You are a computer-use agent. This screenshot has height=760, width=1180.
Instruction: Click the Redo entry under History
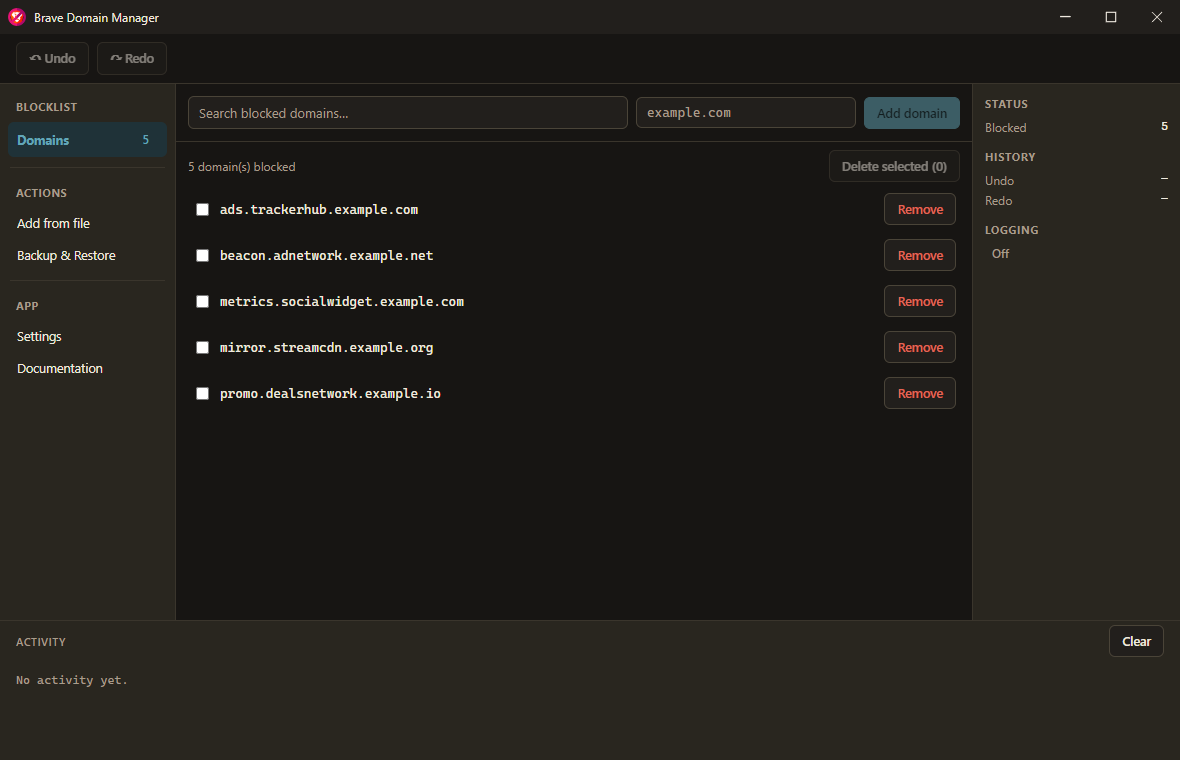(1076, 201)
